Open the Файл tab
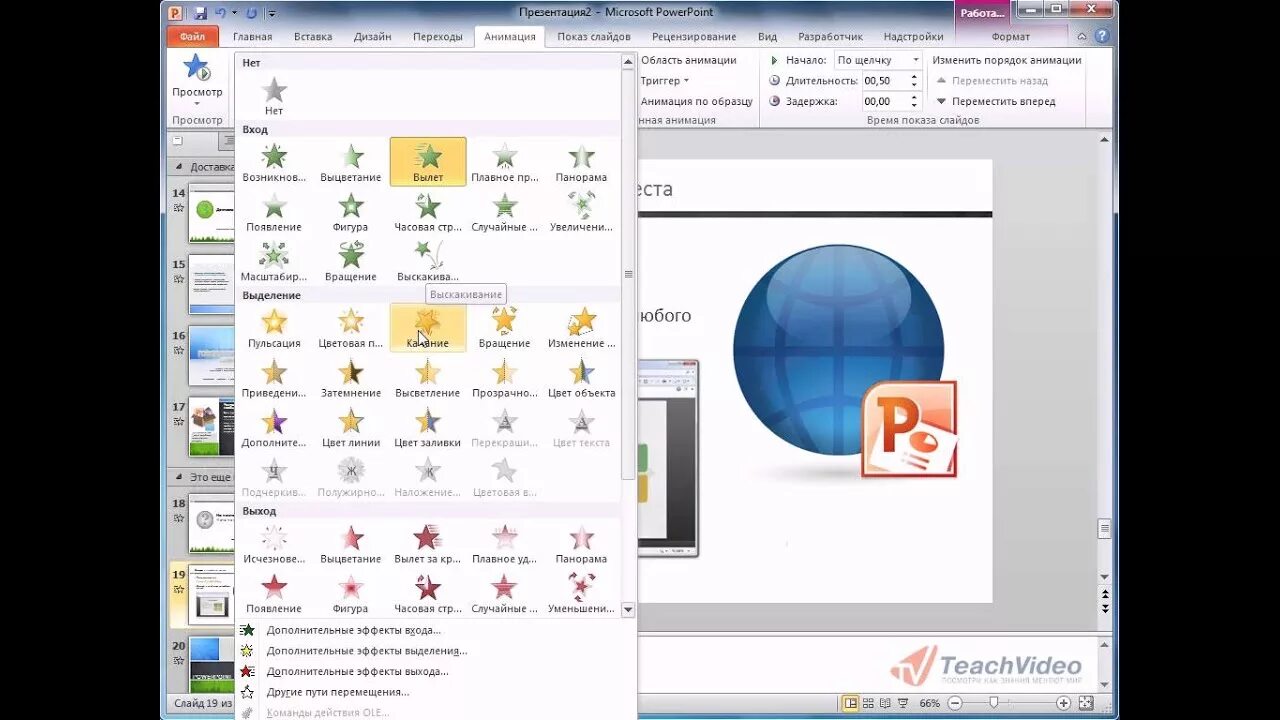Viewport: 1280px width, 720px height. (192, 36)
